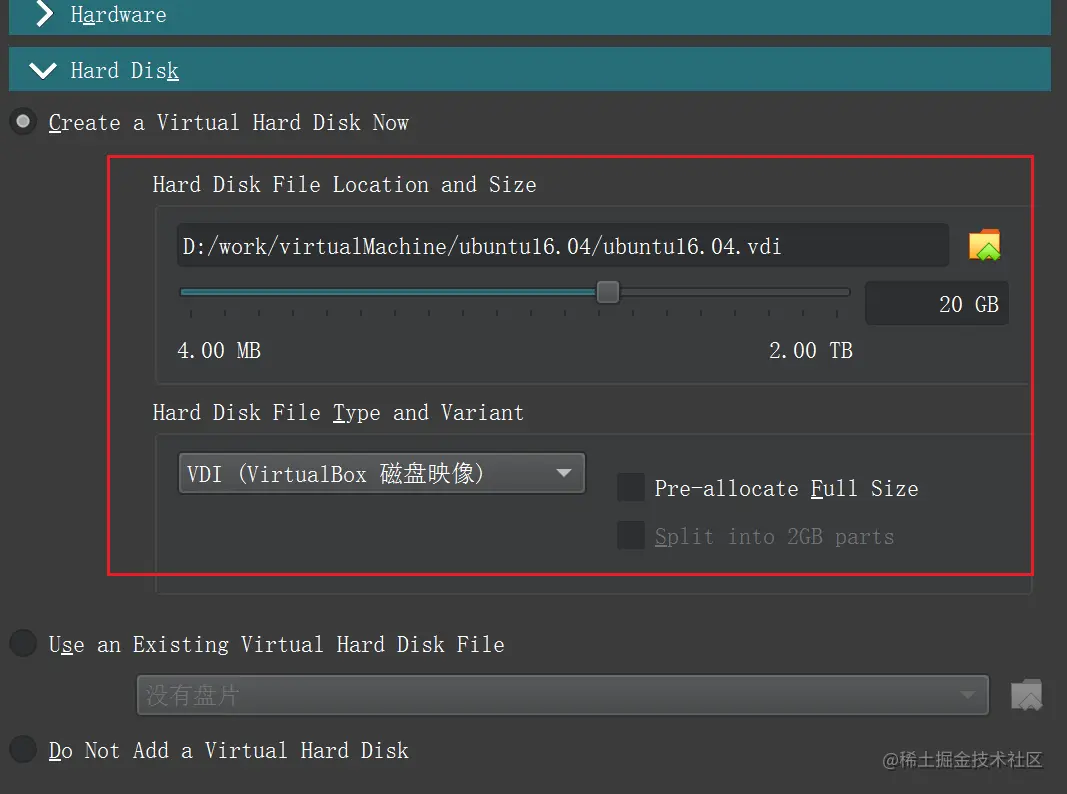Collapse the Hard Disk section chevron
The image size is (1067, 794).
[x=43, y=70]
